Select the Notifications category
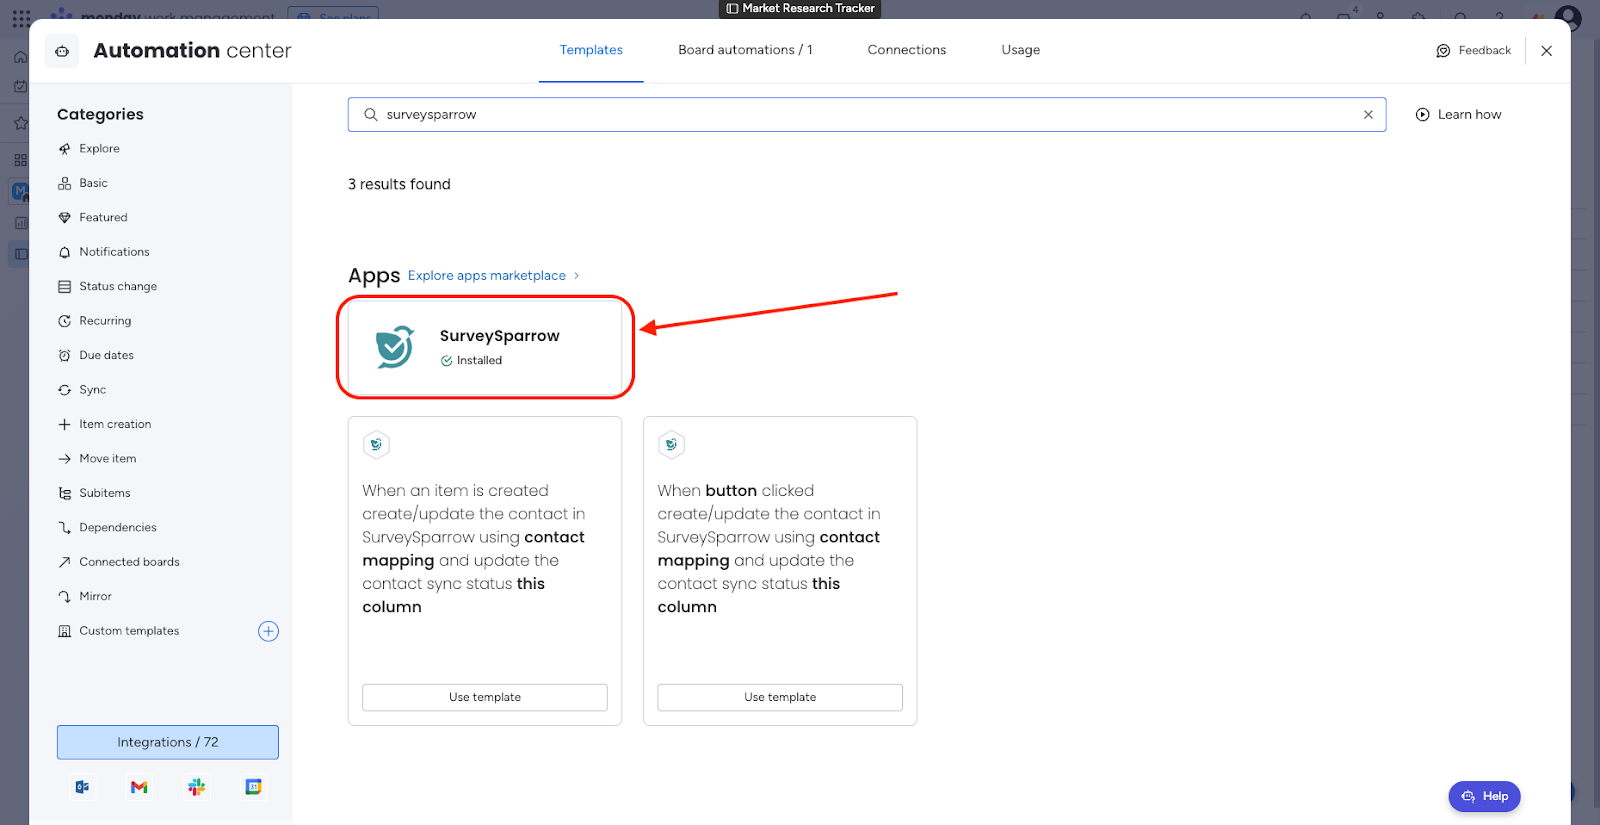Viewport: 1600px width, 825px height. click(114, 252)
